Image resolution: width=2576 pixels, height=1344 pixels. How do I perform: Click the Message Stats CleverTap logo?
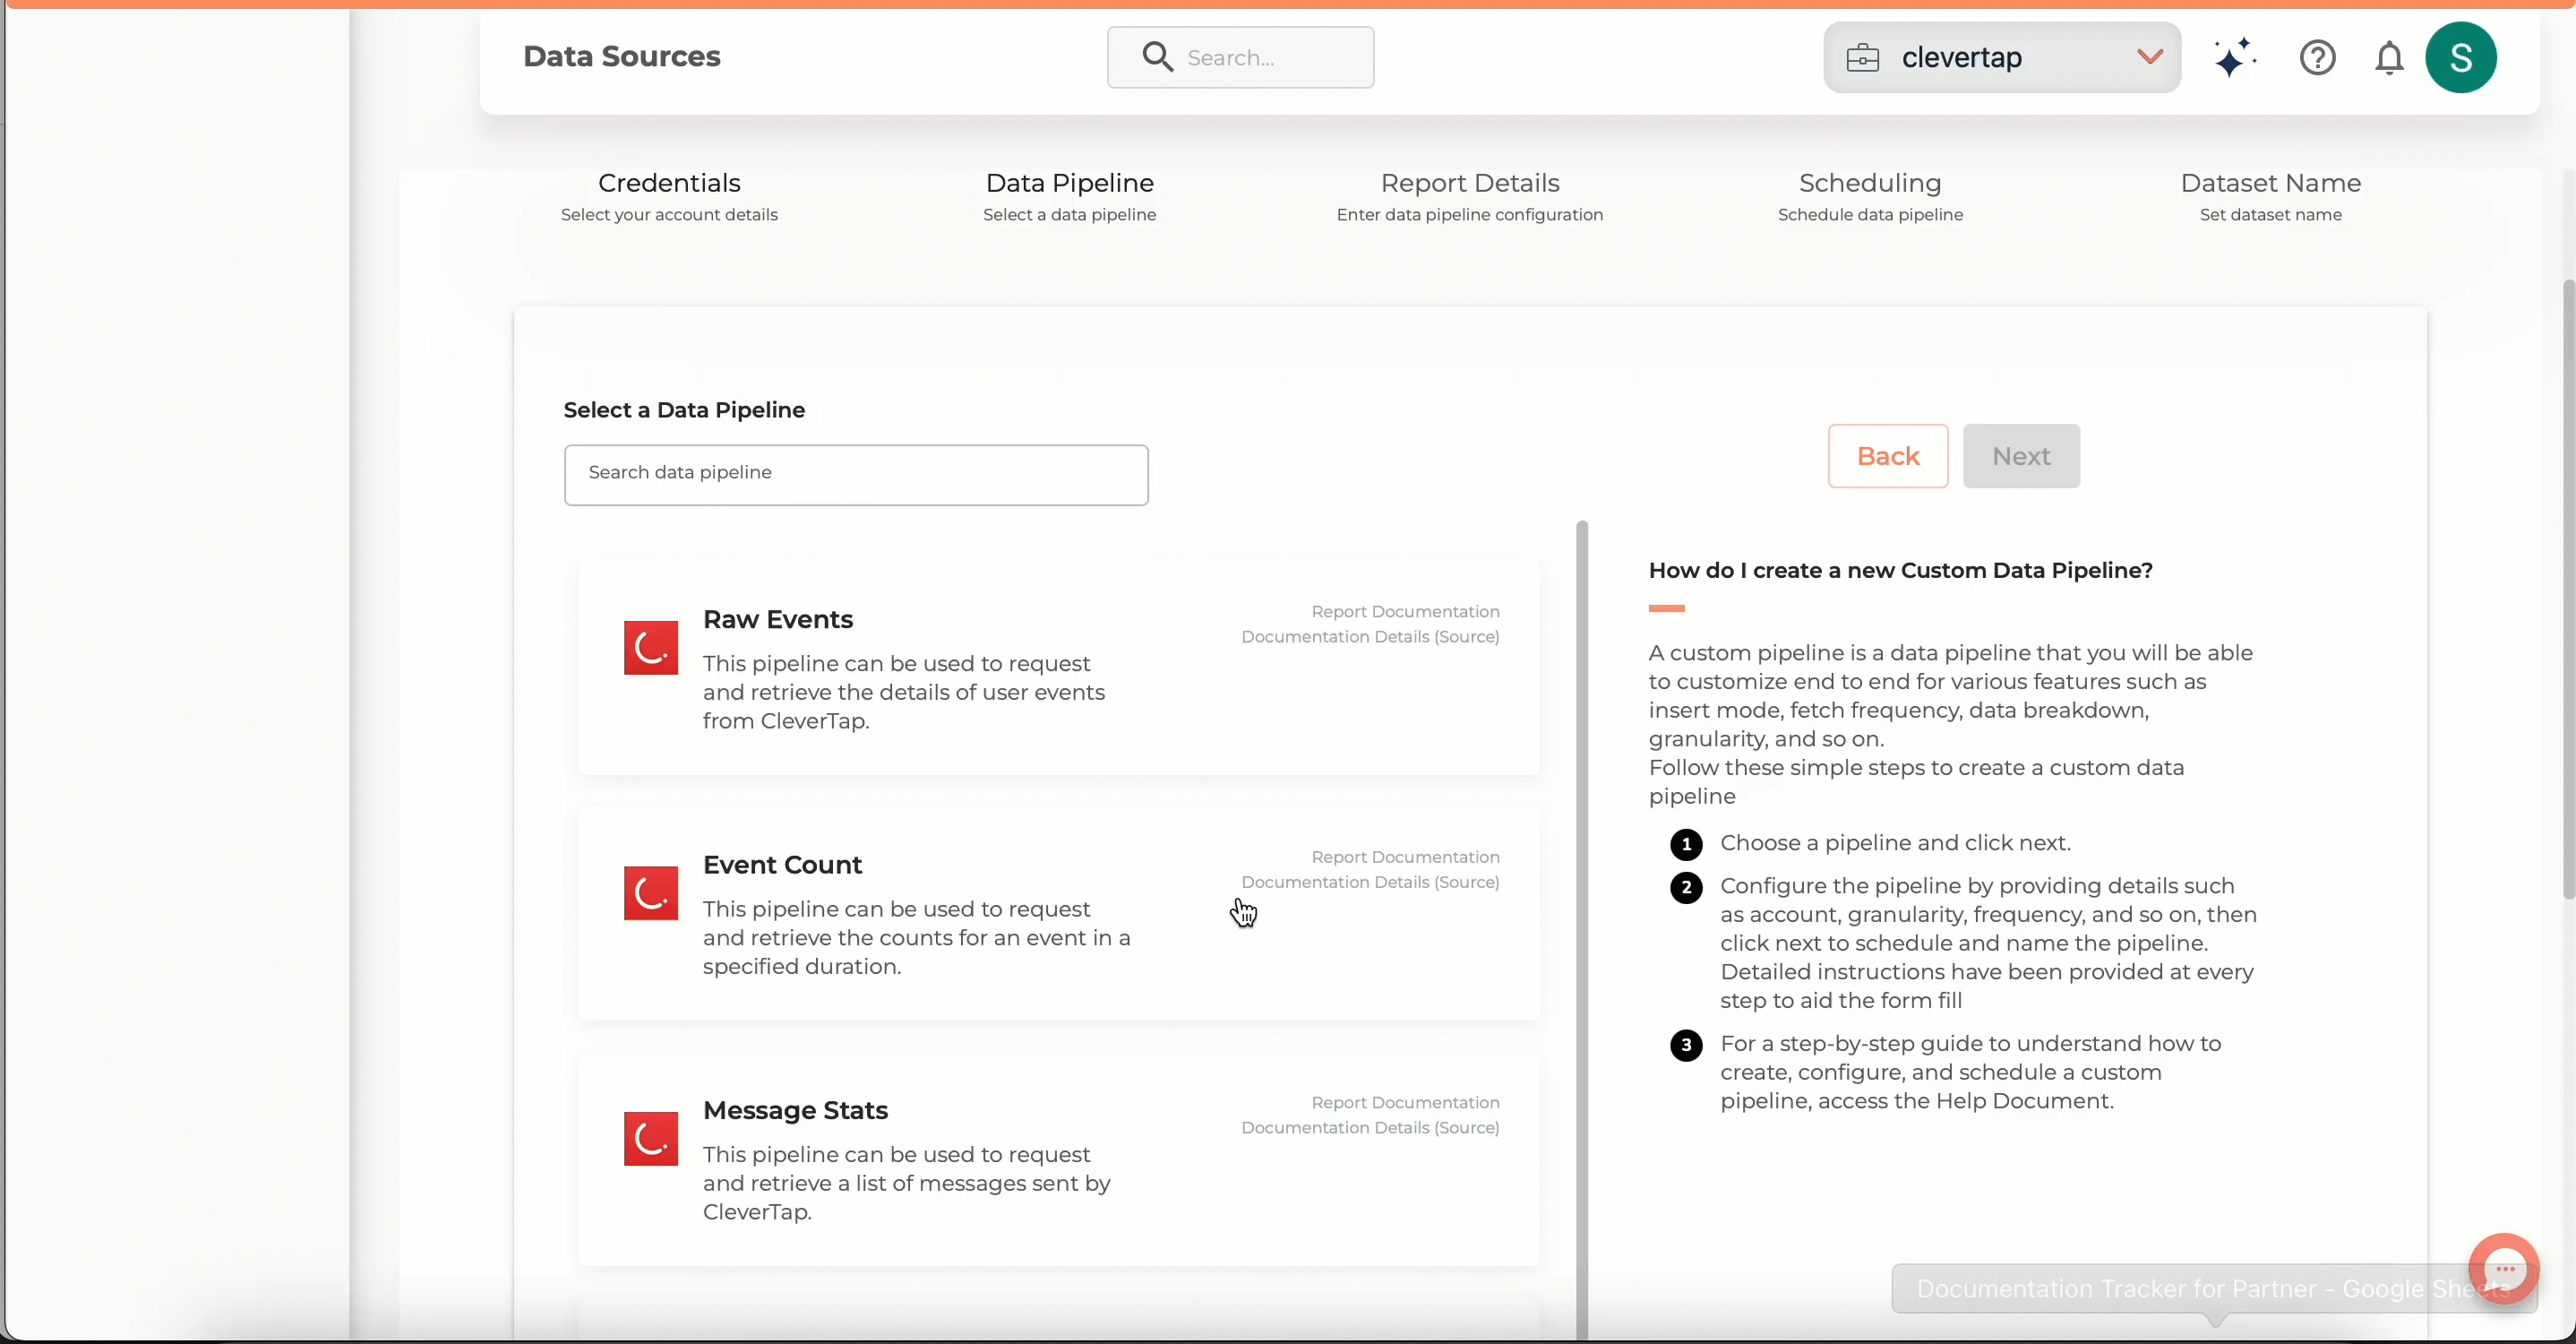pyautogui.click(x=651, y=1139)
